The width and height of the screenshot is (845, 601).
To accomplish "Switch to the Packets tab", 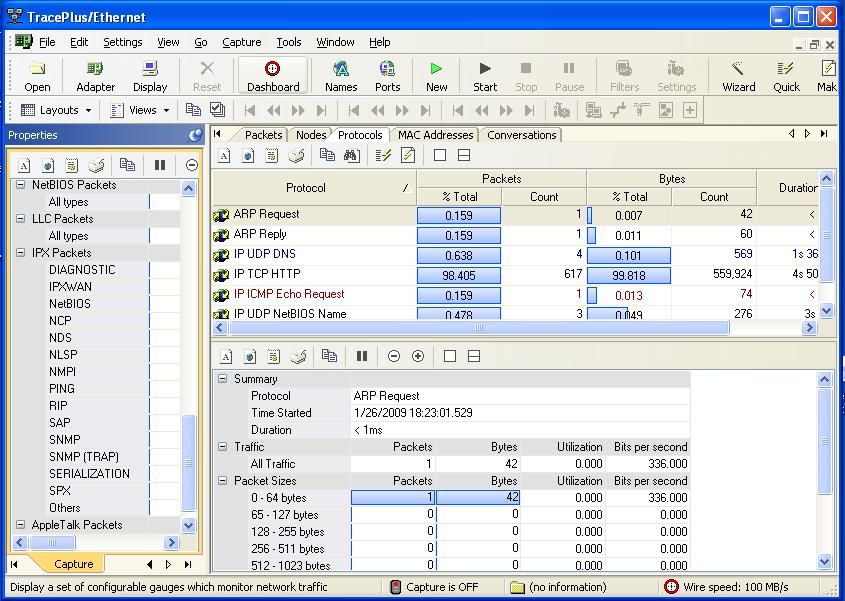I will tap(263, 135).
